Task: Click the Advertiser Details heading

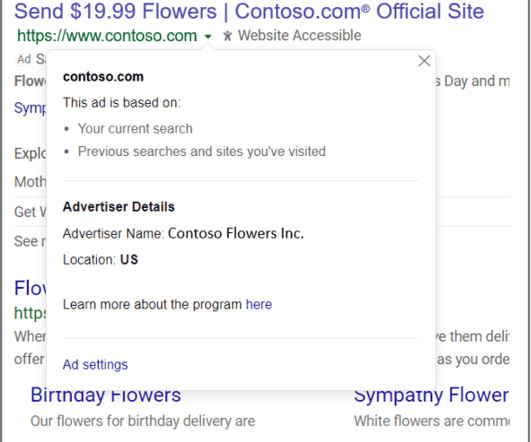Action: click(119, 207)
